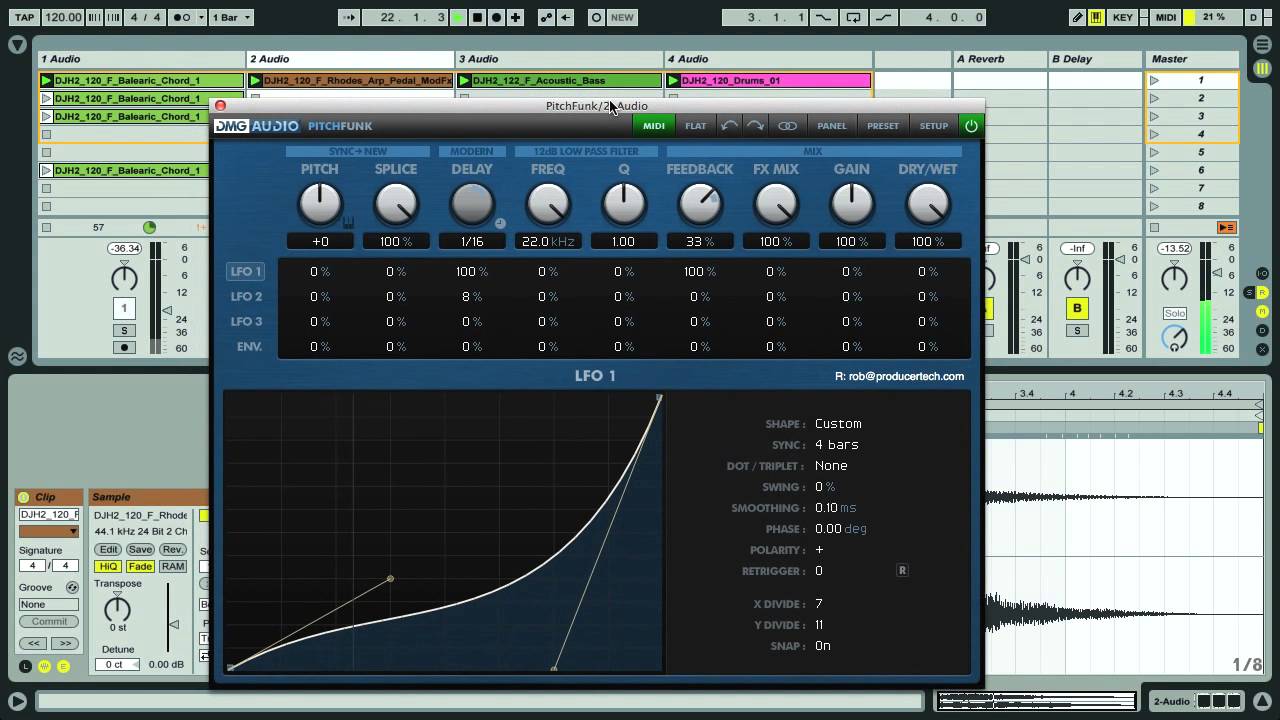
Task: Toggle the LFO POLARITY plus value
Action: coord(819,550)
